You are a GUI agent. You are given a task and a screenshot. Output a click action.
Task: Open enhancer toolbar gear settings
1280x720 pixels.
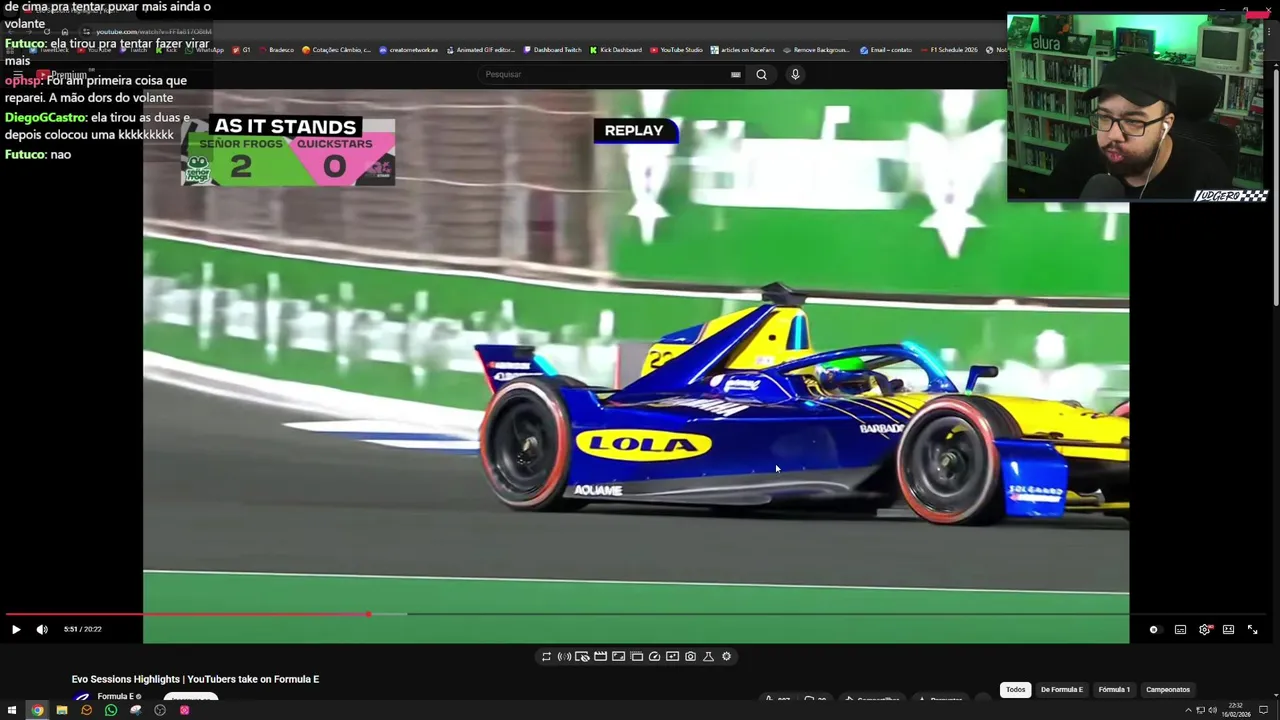click(x=726, y=656)
